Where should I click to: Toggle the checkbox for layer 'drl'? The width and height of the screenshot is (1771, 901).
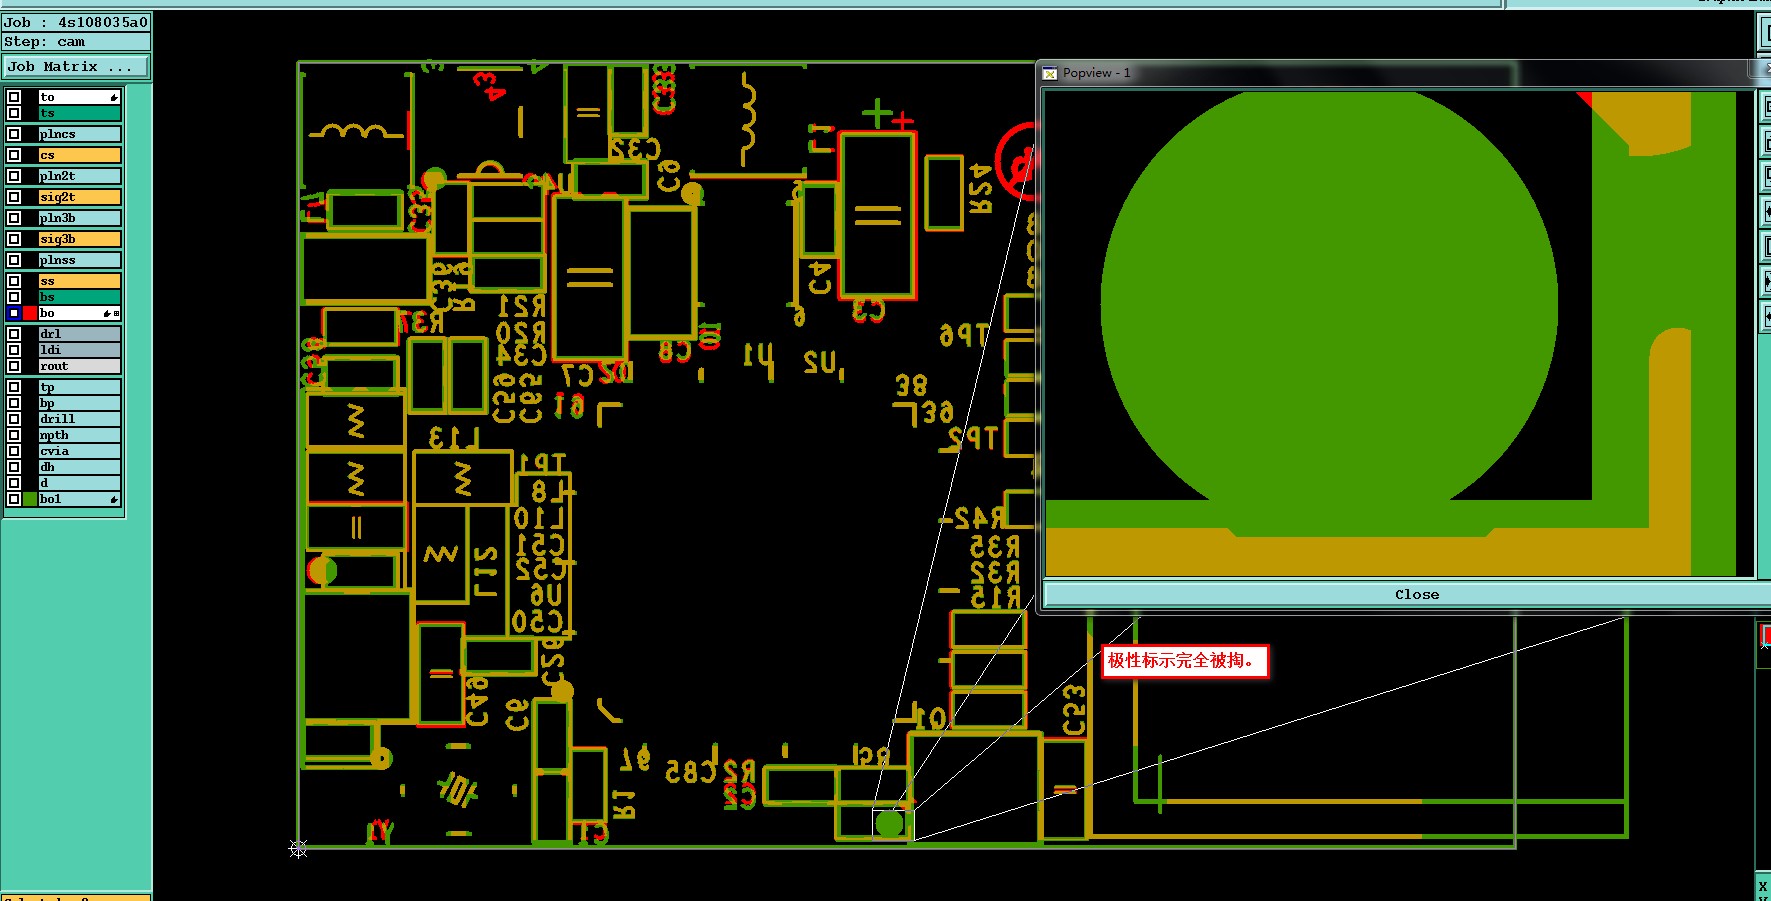[14, 334]
